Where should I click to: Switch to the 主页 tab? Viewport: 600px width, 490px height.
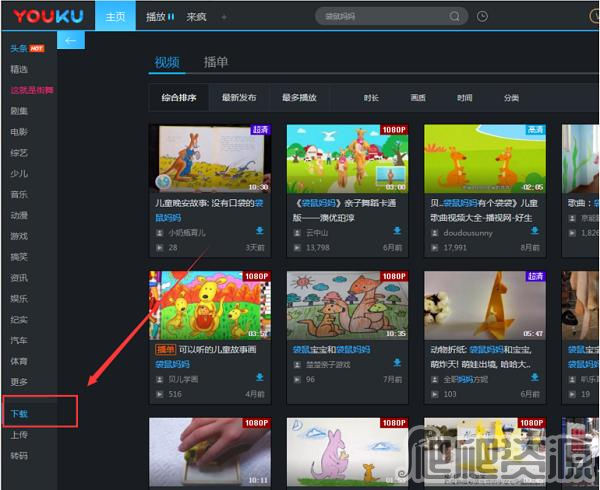pos(115,16)
